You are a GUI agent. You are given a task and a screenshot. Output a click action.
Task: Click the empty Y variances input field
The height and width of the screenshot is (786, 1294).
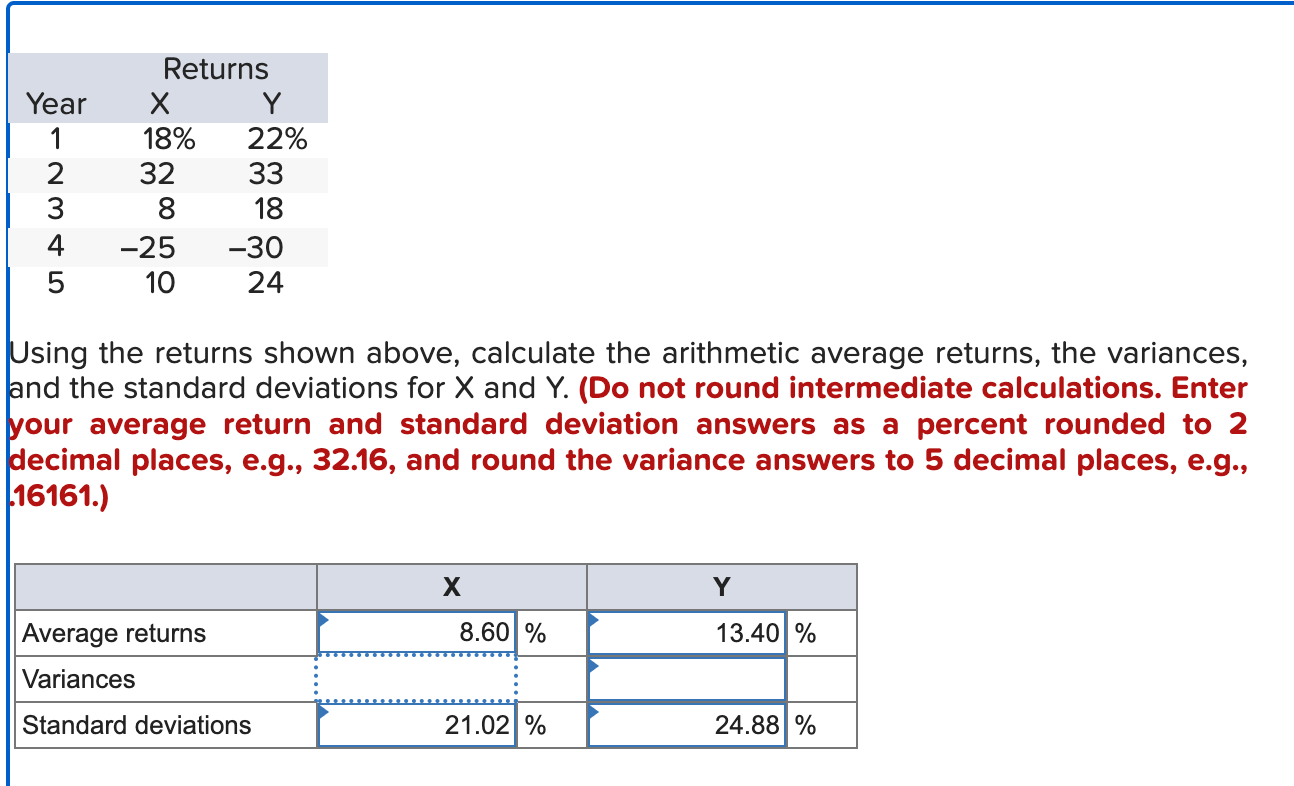[x=686, y=678]
